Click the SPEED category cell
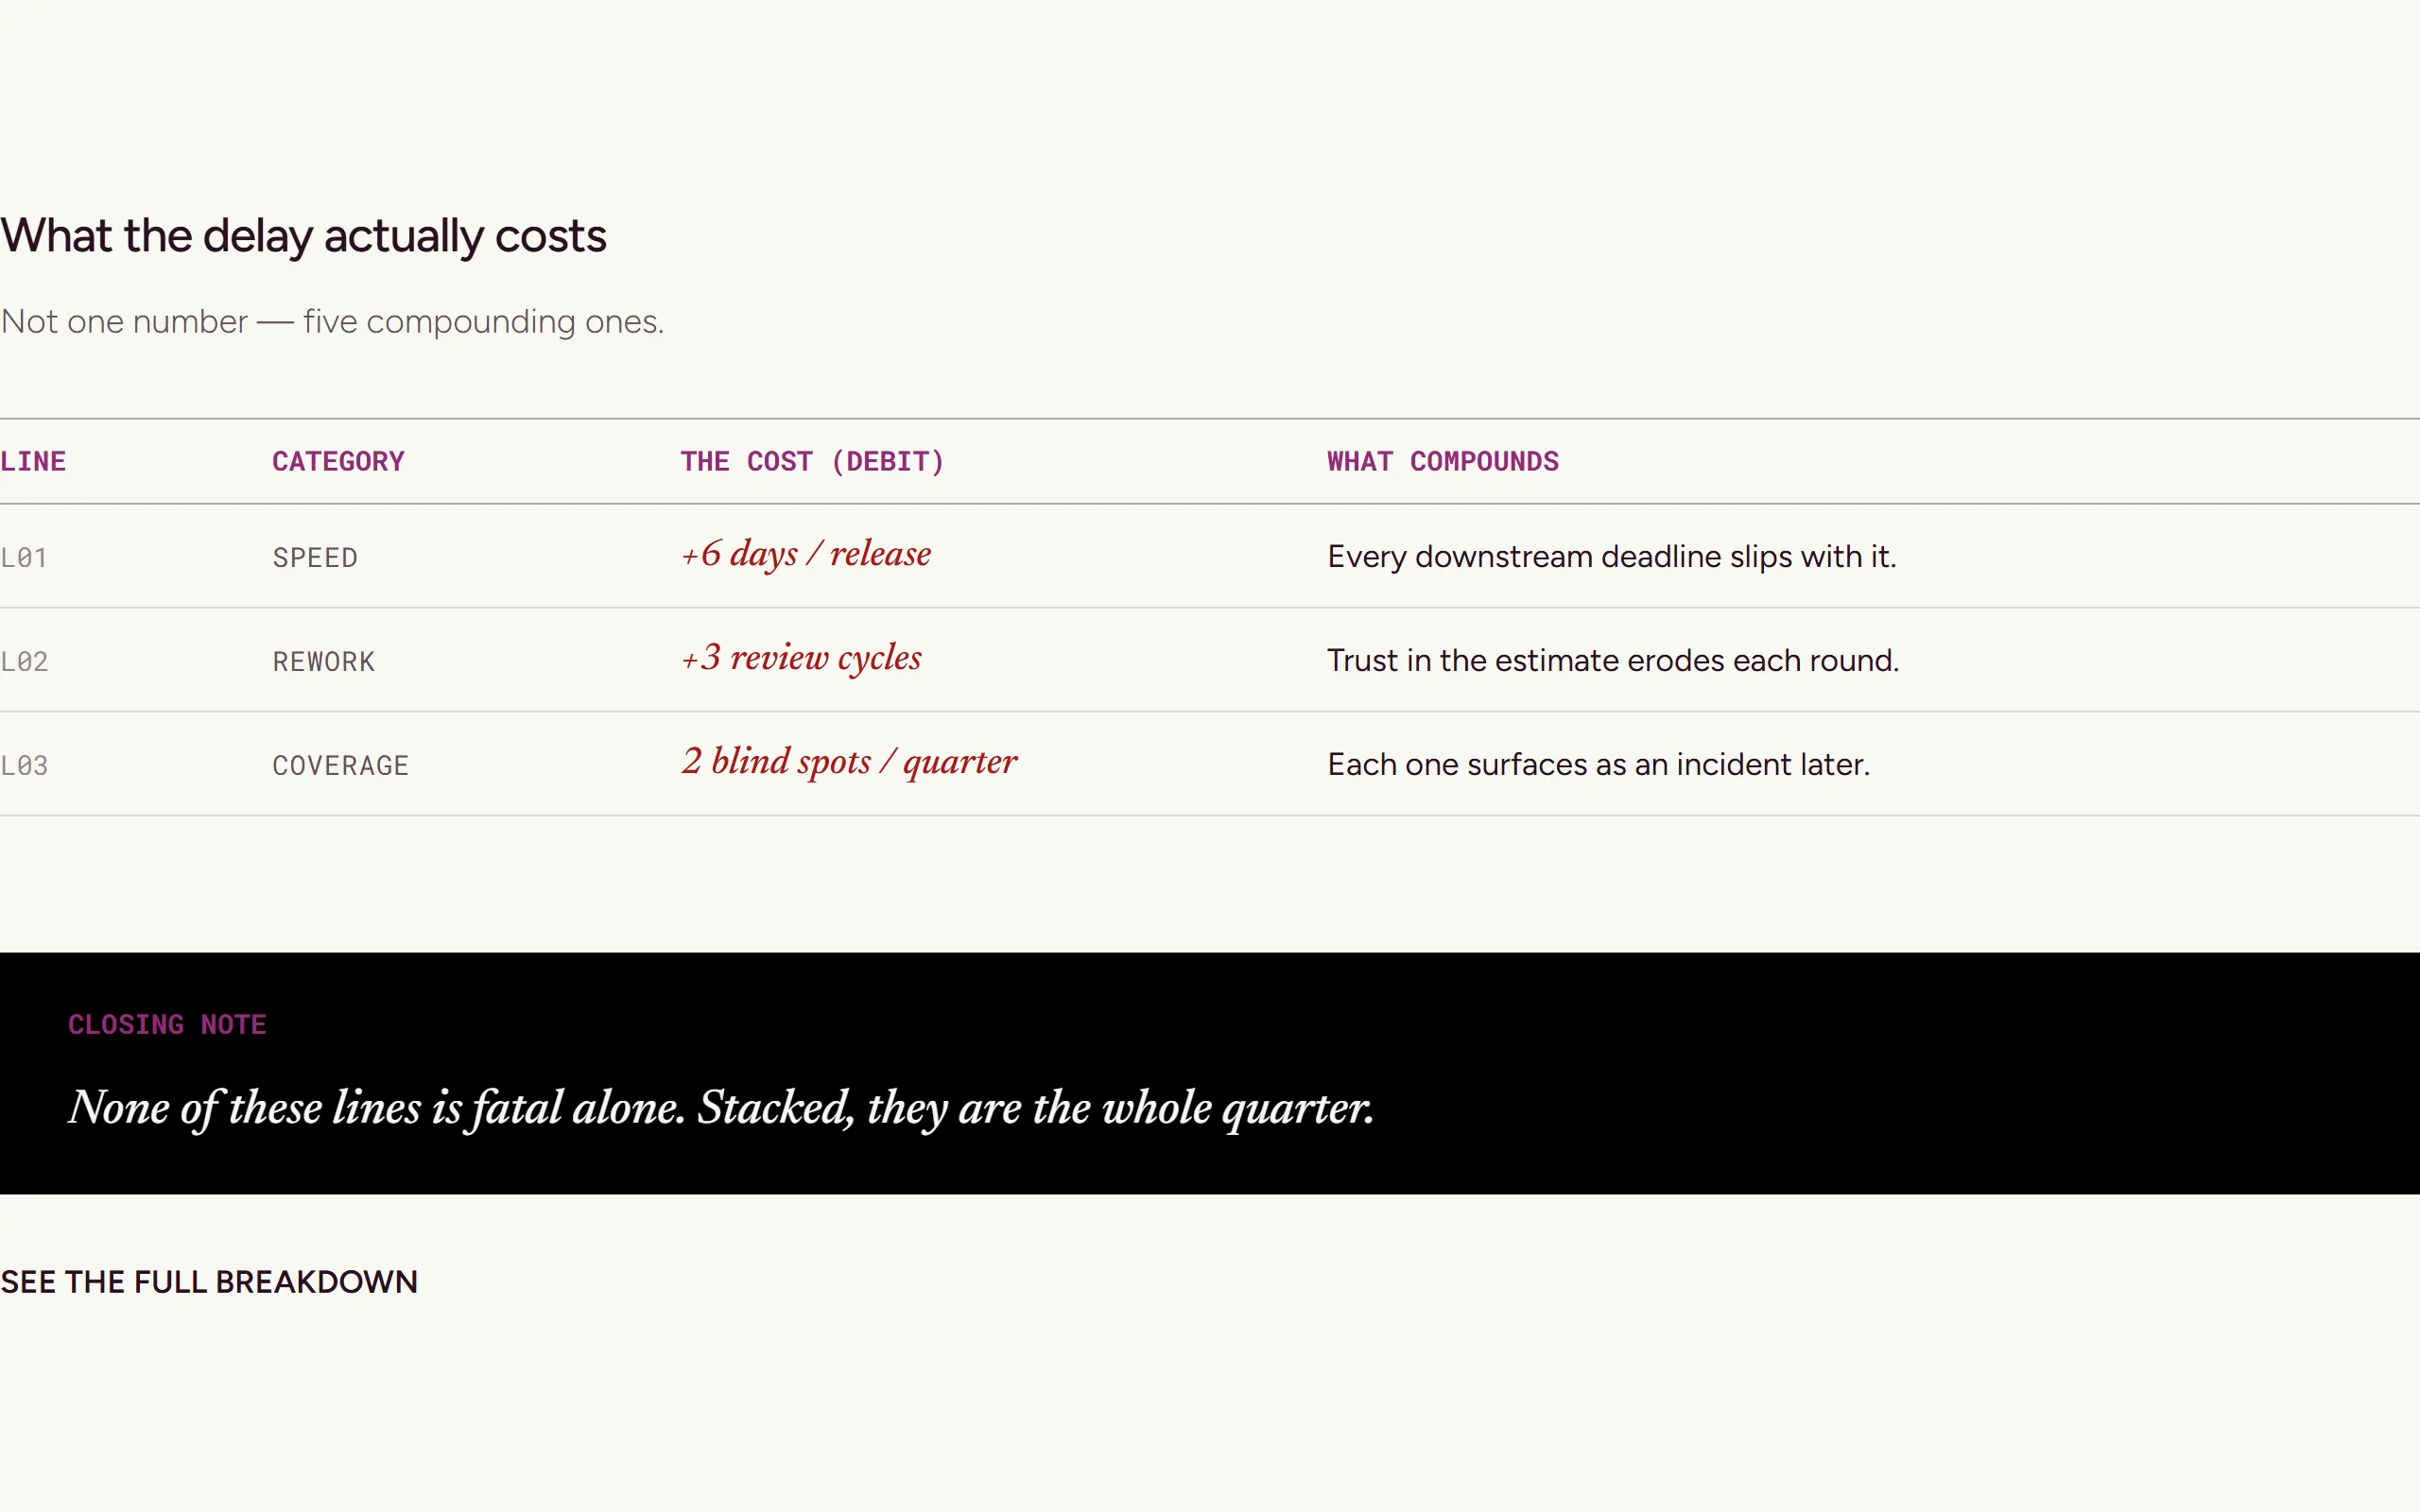Viewport: 2420px width, 1512px height. pos(315,557)
